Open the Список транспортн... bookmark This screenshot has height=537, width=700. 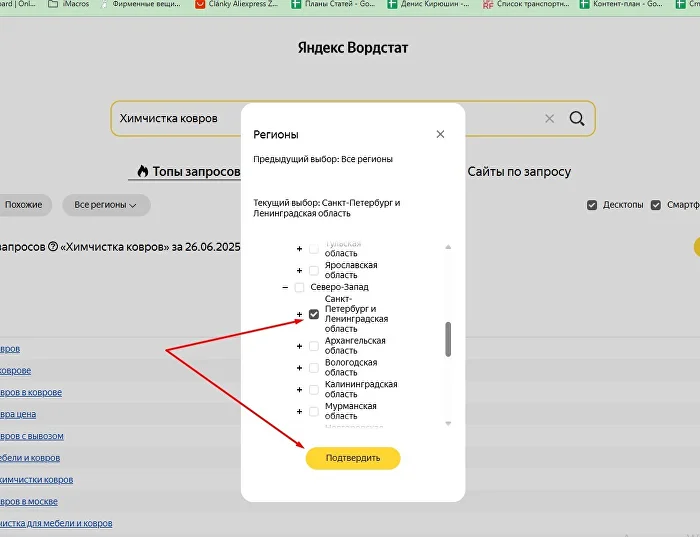526,4
